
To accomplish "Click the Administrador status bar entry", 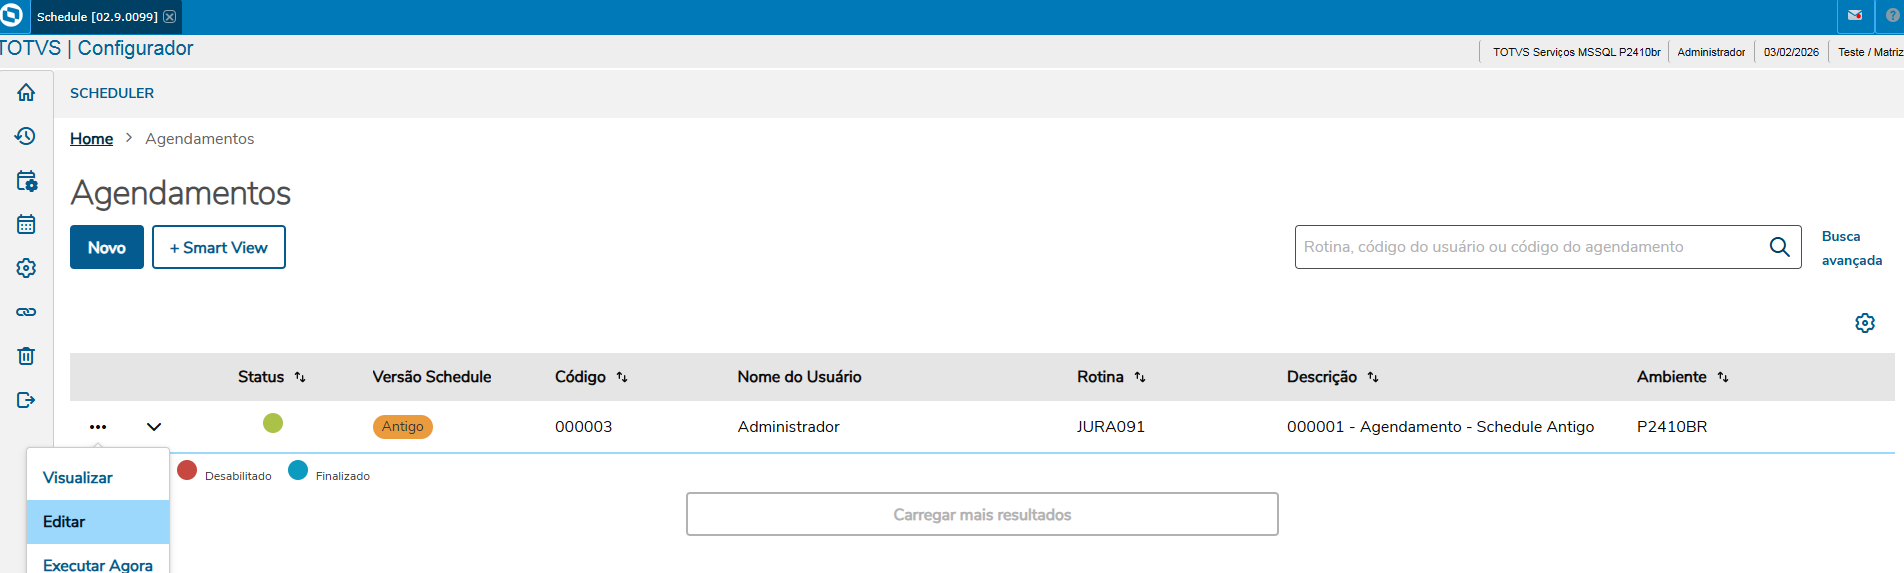I will [x=1711, y=52].
